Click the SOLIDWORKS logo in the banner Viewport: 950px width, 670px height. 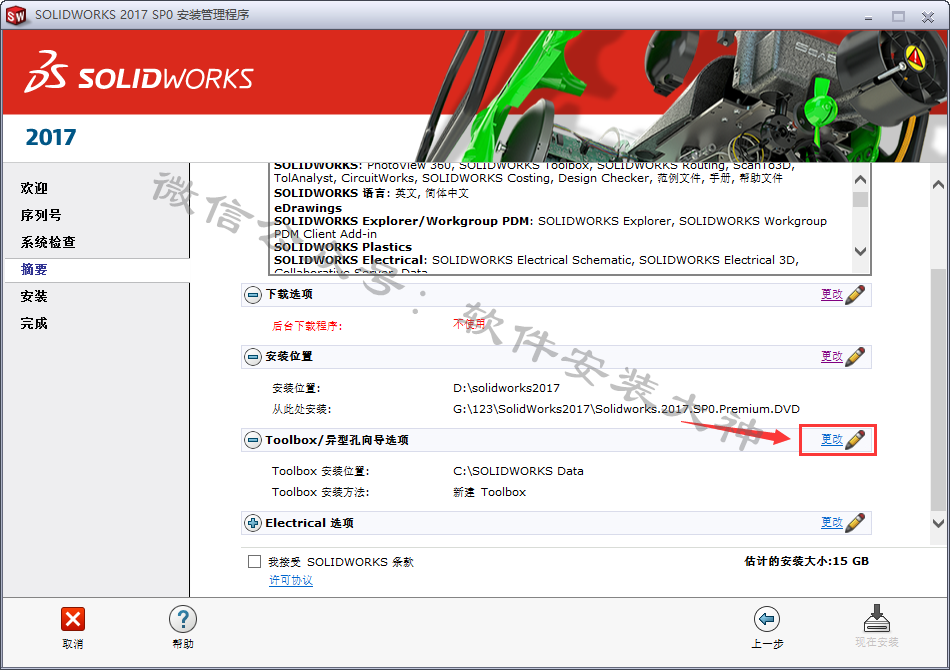click(x=139, y=73)
